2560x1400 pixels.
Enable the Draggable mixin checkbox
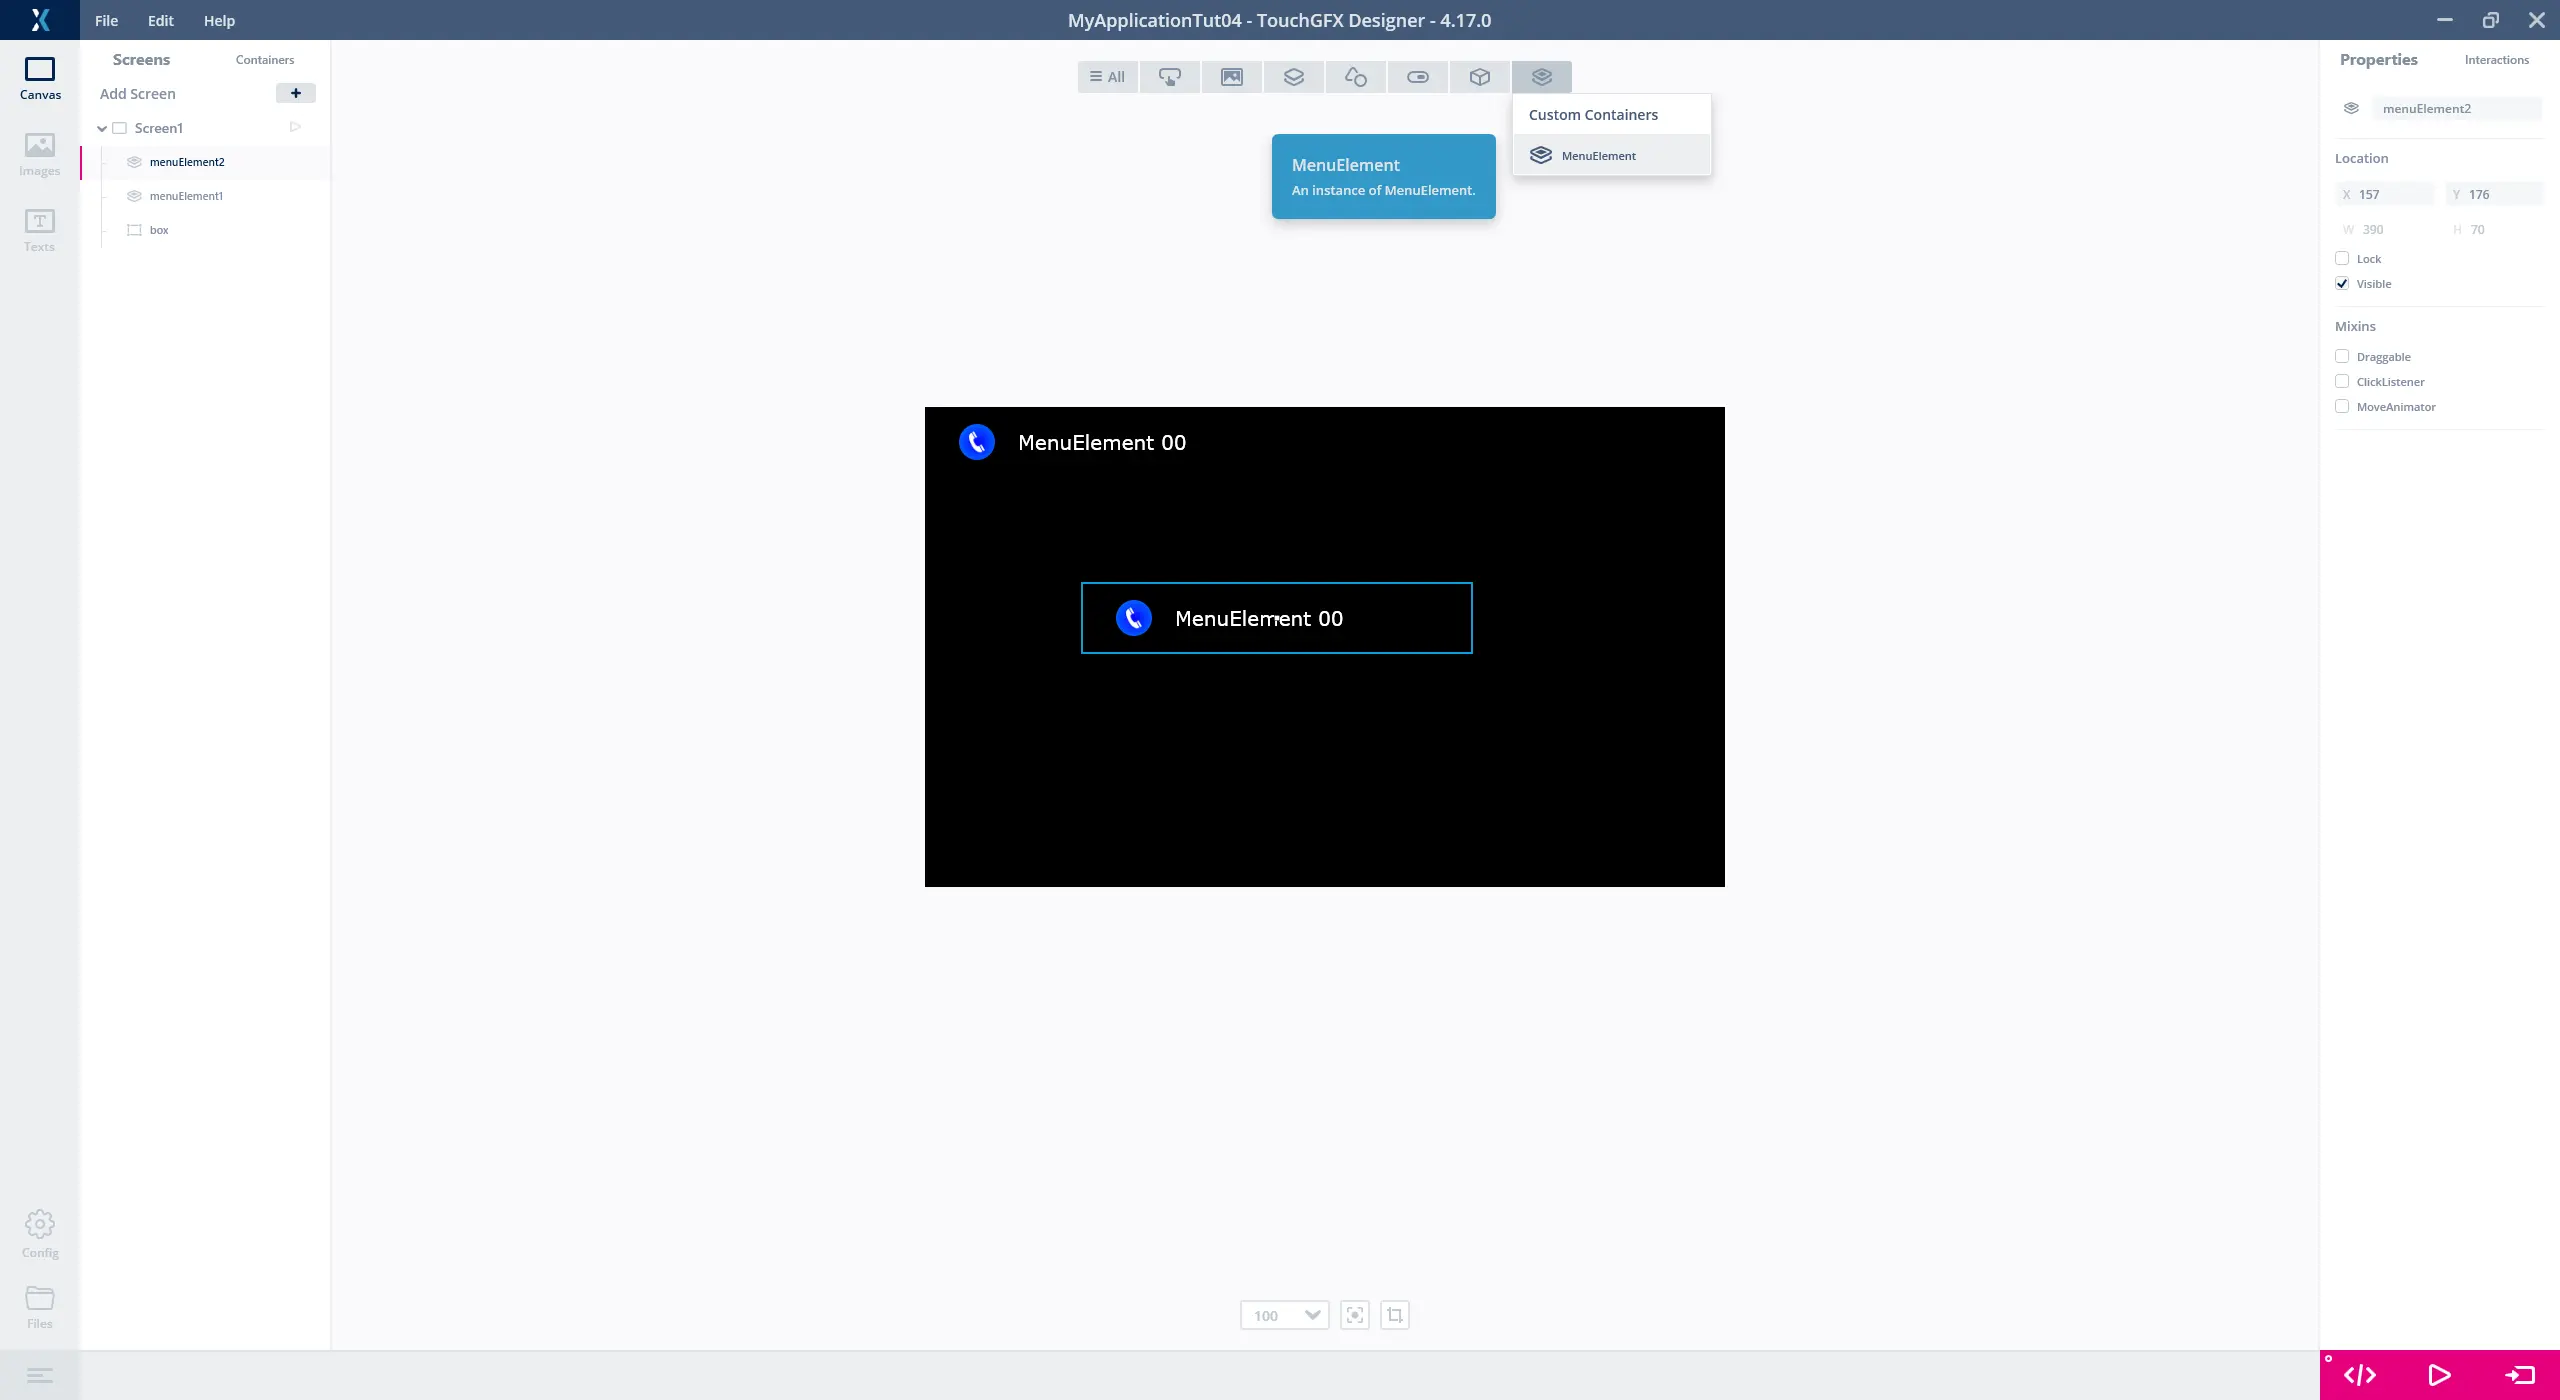pos(2342,357)
